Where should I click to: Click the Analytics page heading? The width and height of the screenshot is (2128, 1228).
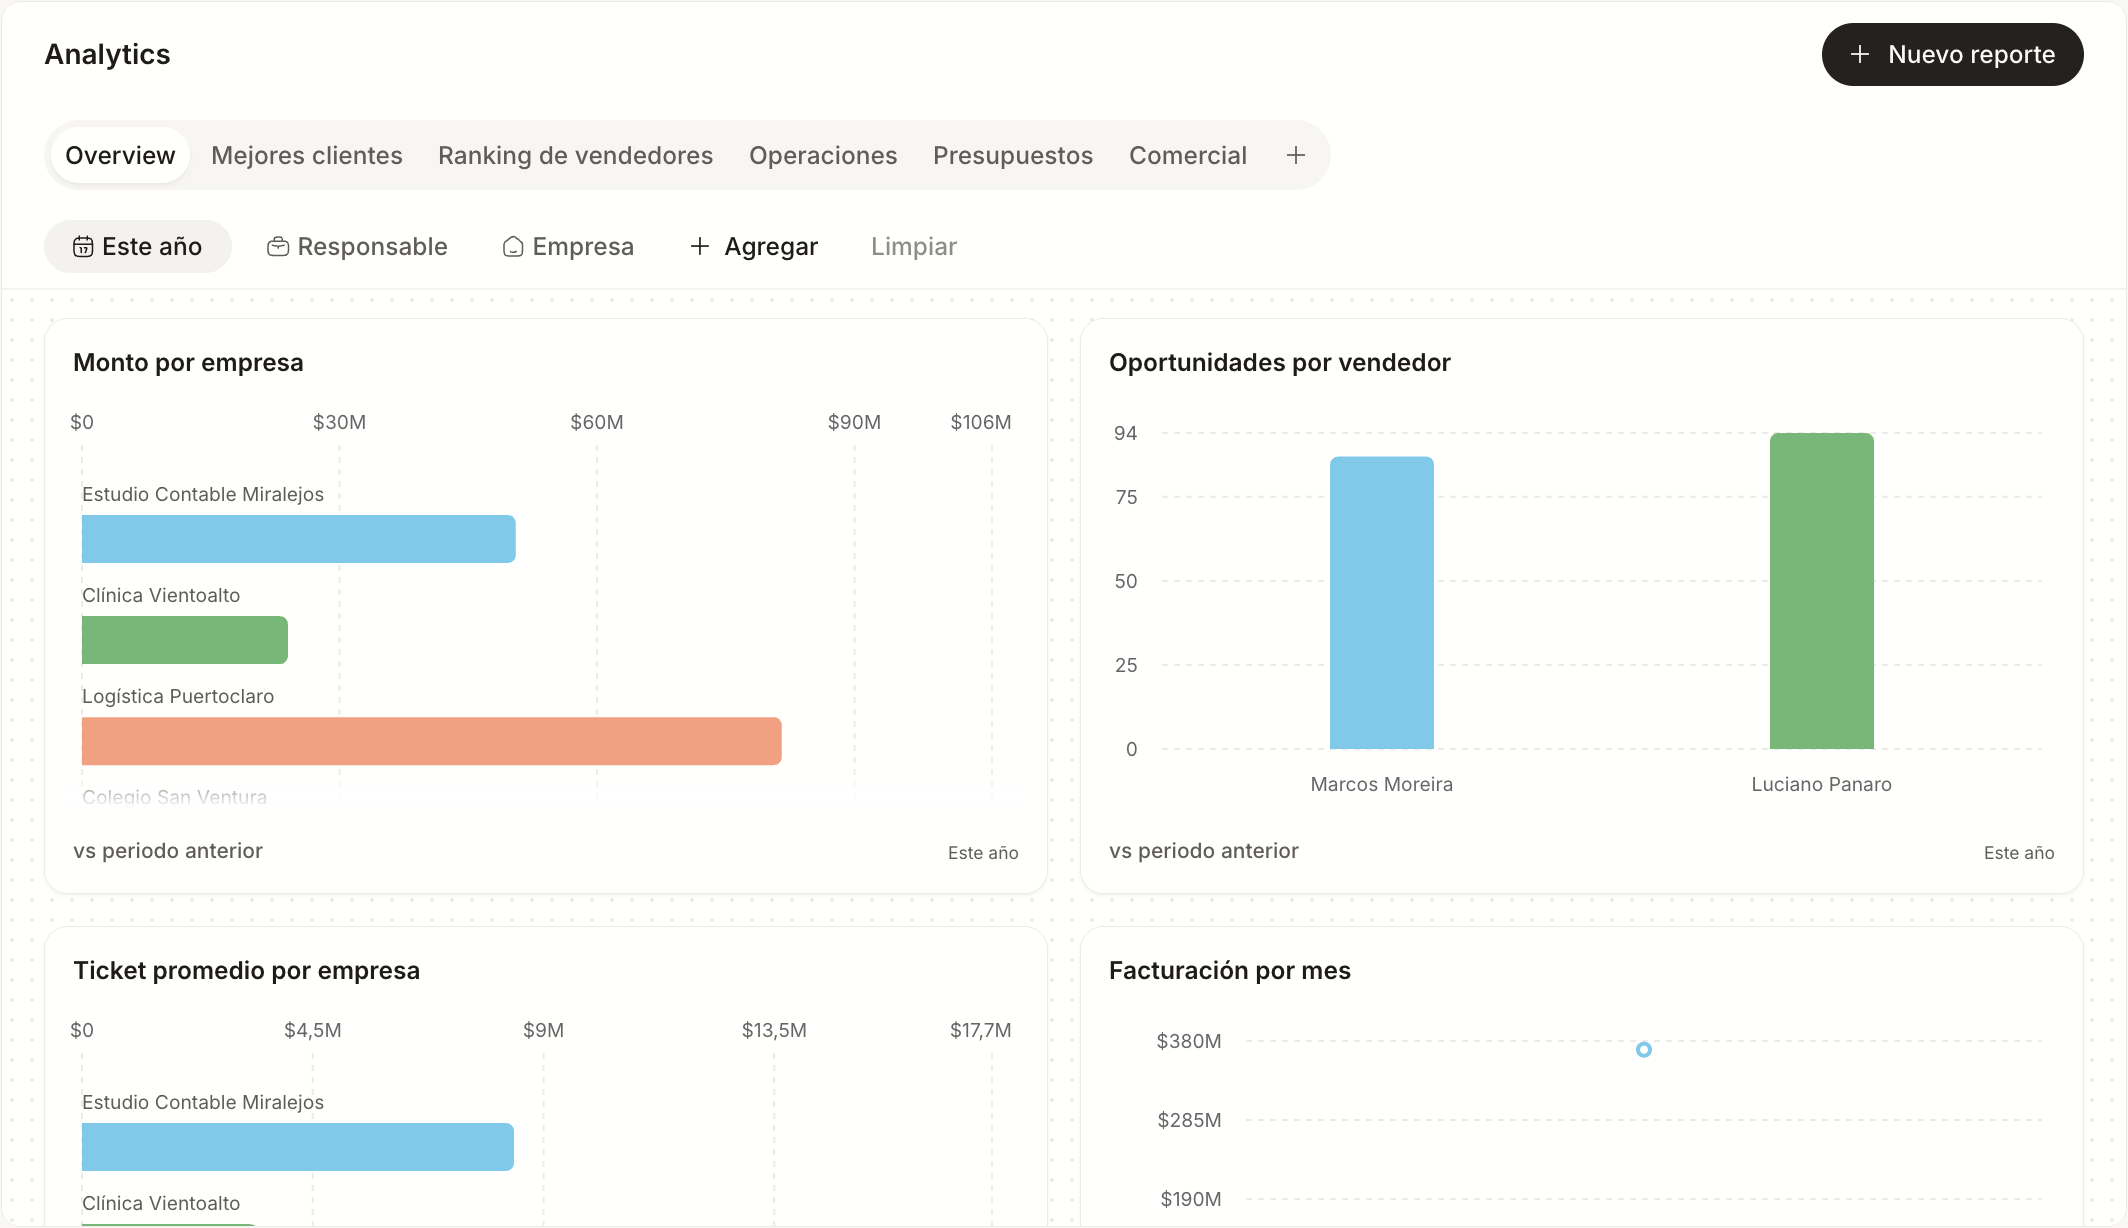pyautogui.click(x=108, y=54)
